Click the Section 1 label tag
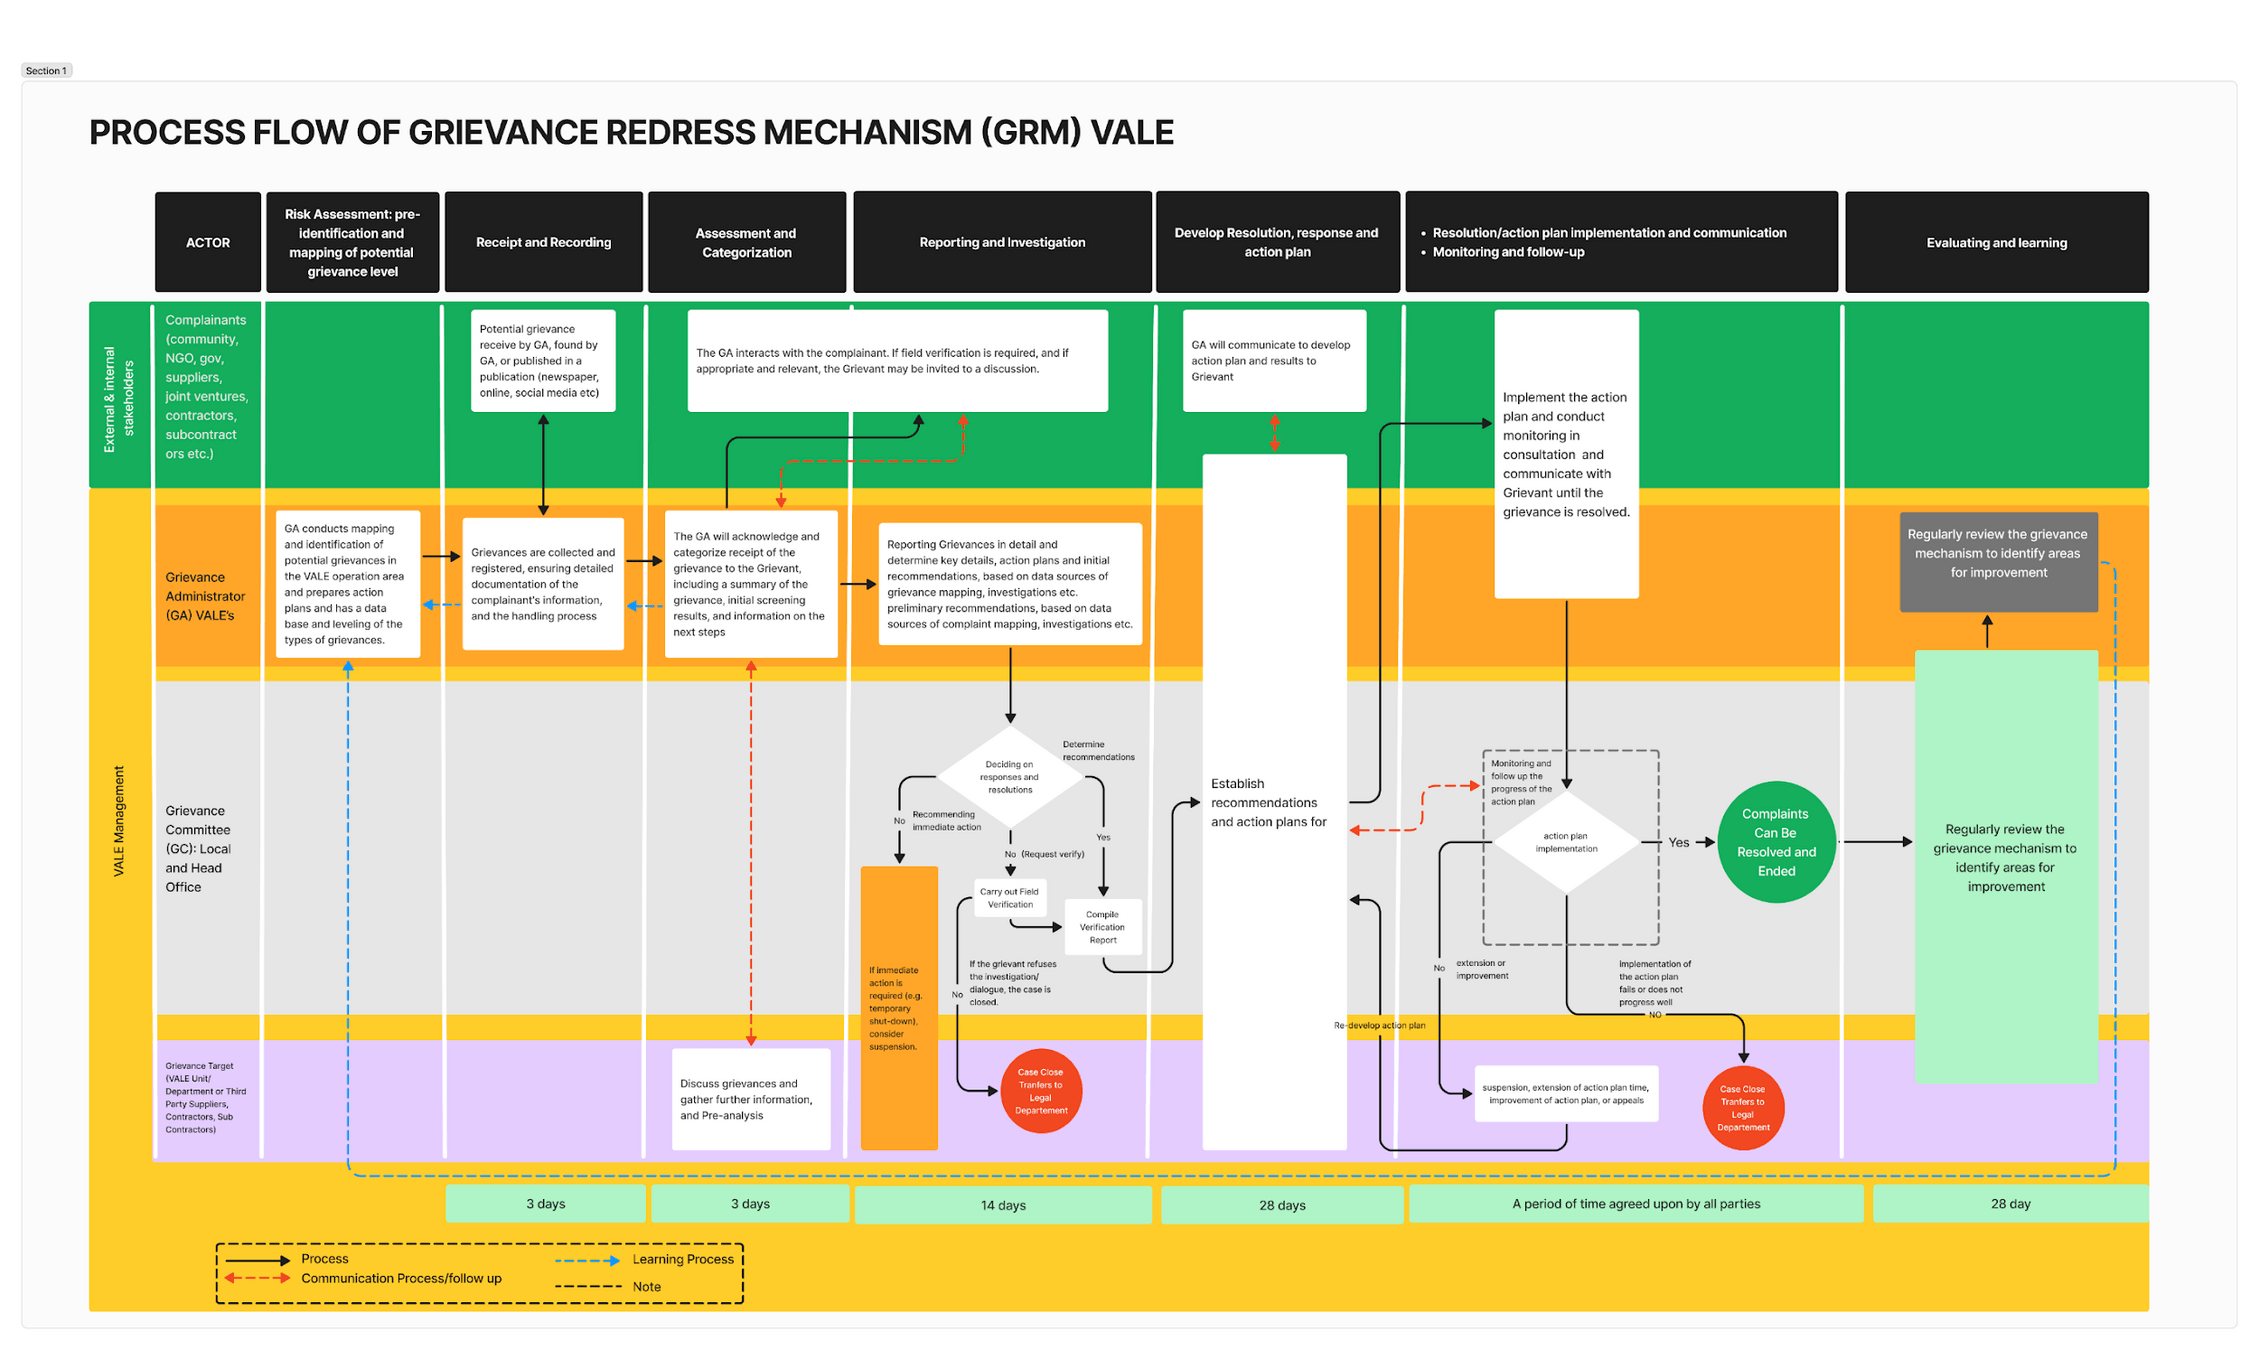This screenshot has width=2259, height=1350. point(46,70)
